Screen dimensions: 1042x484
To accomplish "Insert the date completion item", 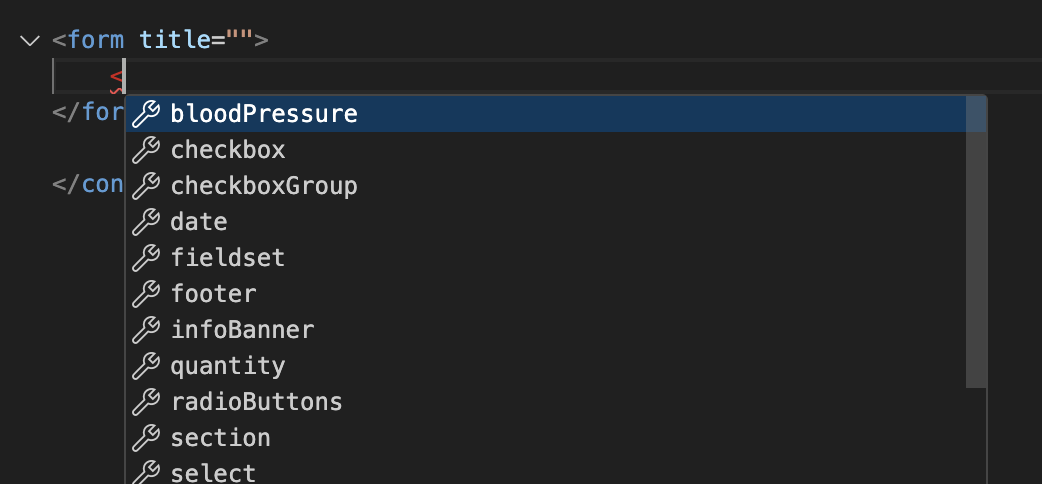I will (199, 222).
